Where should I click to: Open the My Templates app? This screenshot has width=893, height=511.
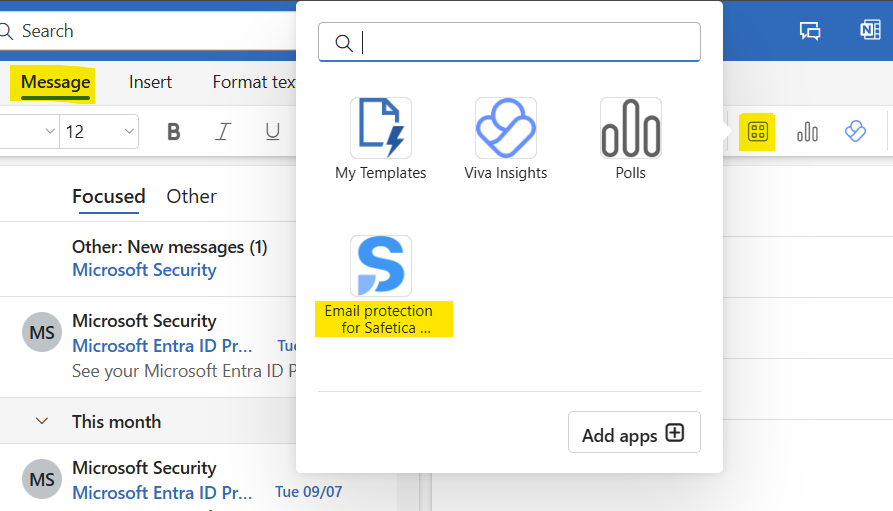coord(380,128)
